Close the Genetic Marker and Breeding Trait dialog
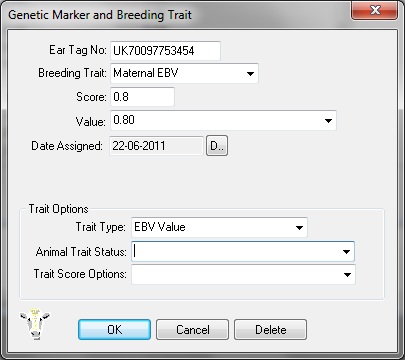This screenshot has width=405, height=360. tap(375, 10)
